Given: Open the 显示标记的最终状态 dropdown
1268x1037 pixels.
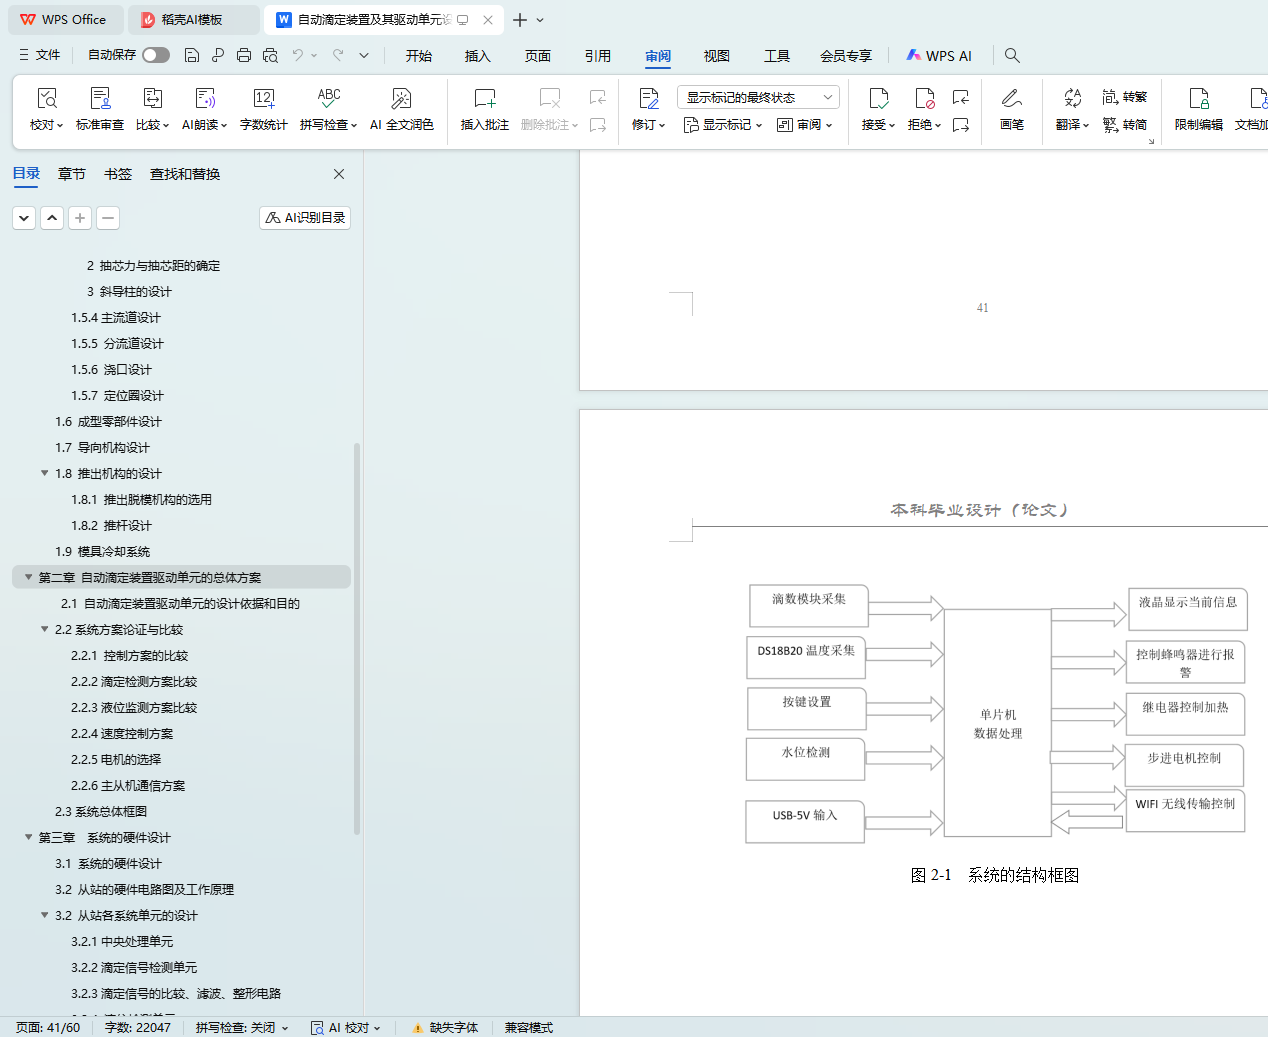Looking at the screenshot, I should (757, 97).
